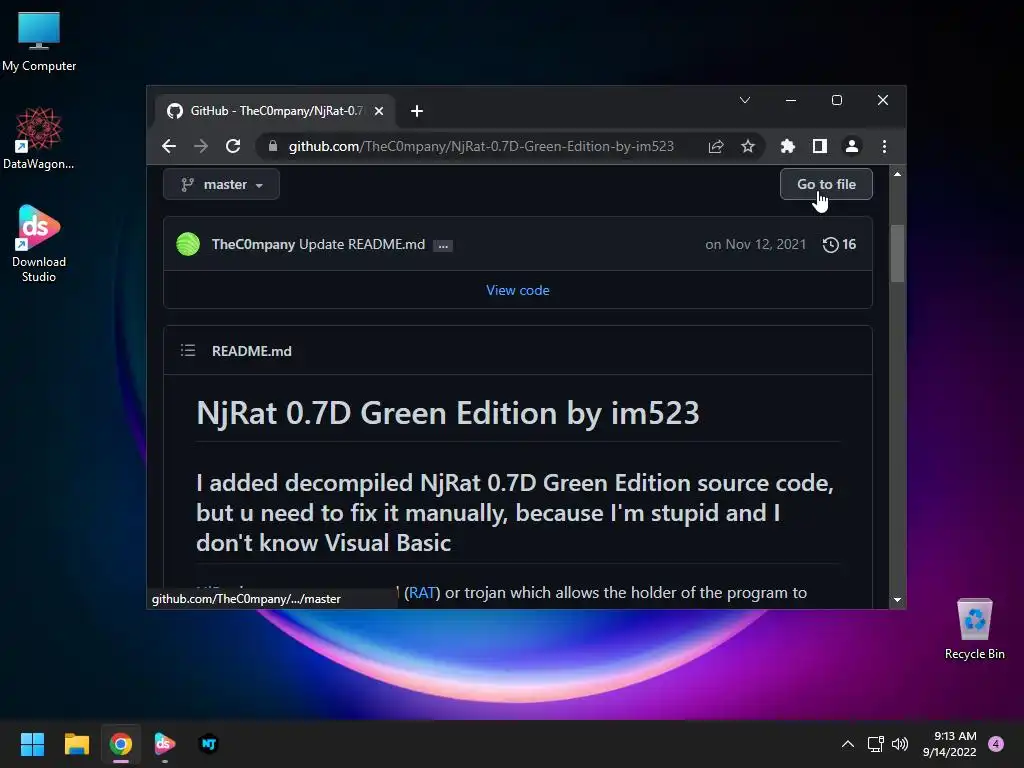
Task: Select the GitHub - TheC0mpany/NjRat tab
Action: [274, 111]
